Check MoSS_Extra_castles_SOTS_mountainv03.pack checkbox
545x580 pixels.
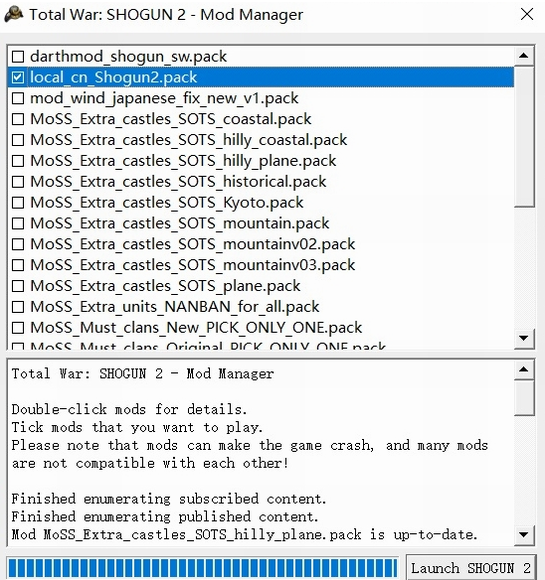[x=18, y=265]
